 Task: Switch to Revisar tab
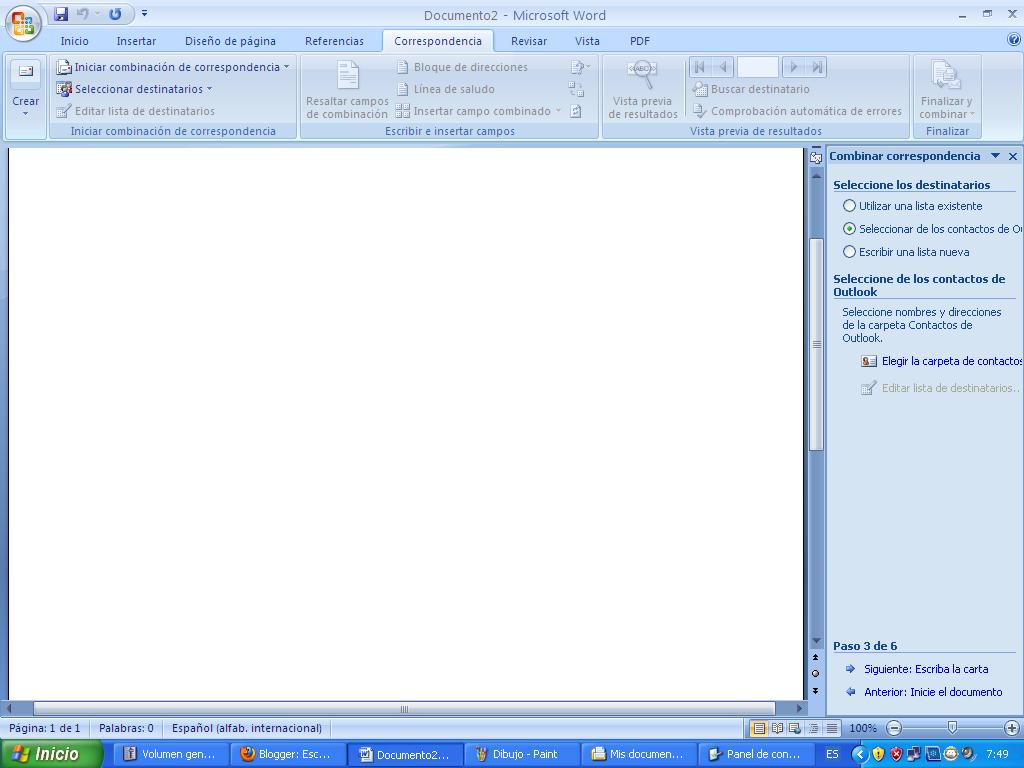click(528, 41)
